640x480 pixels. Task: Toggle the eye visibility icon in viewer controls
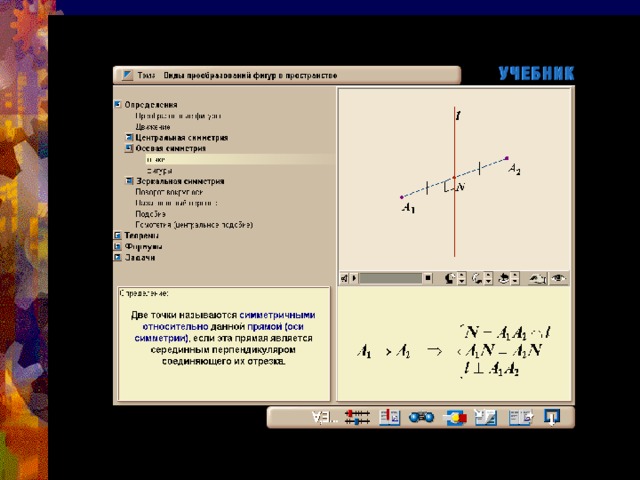coord(558,278)
